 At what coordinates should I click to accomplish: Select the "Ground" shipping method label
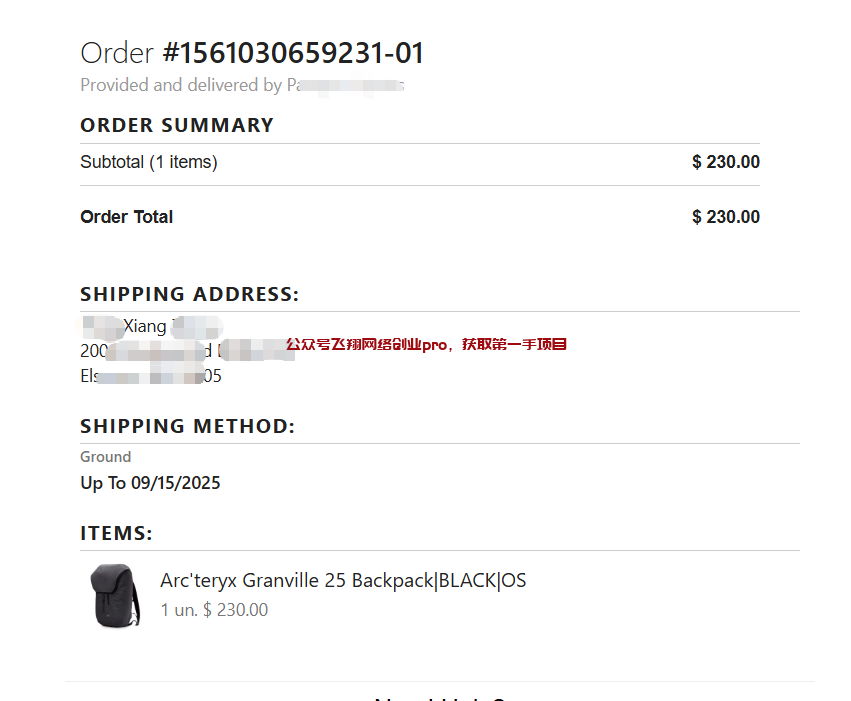click(x=106, y=457)
